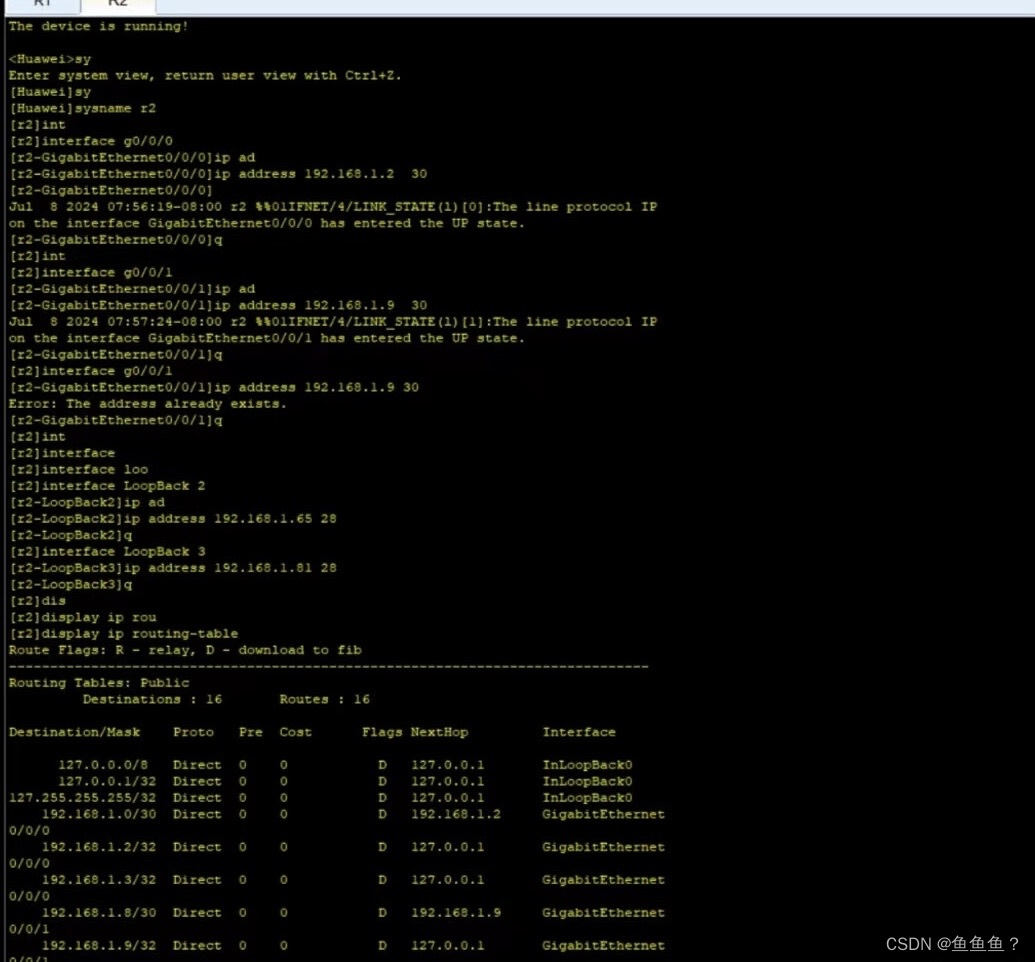Click the 'Destinations : 16' value
This screenshot has height=962, width=1035.
click(x=152, y=700)
